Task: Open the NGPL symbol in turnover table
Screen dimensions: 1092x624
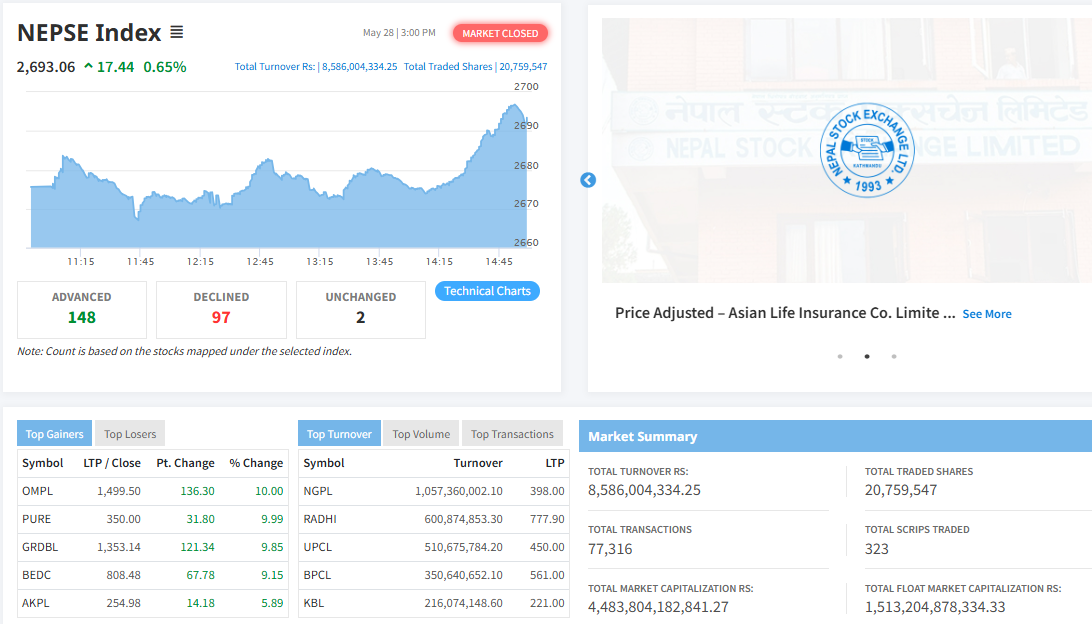Action: (x=319, y=491)
